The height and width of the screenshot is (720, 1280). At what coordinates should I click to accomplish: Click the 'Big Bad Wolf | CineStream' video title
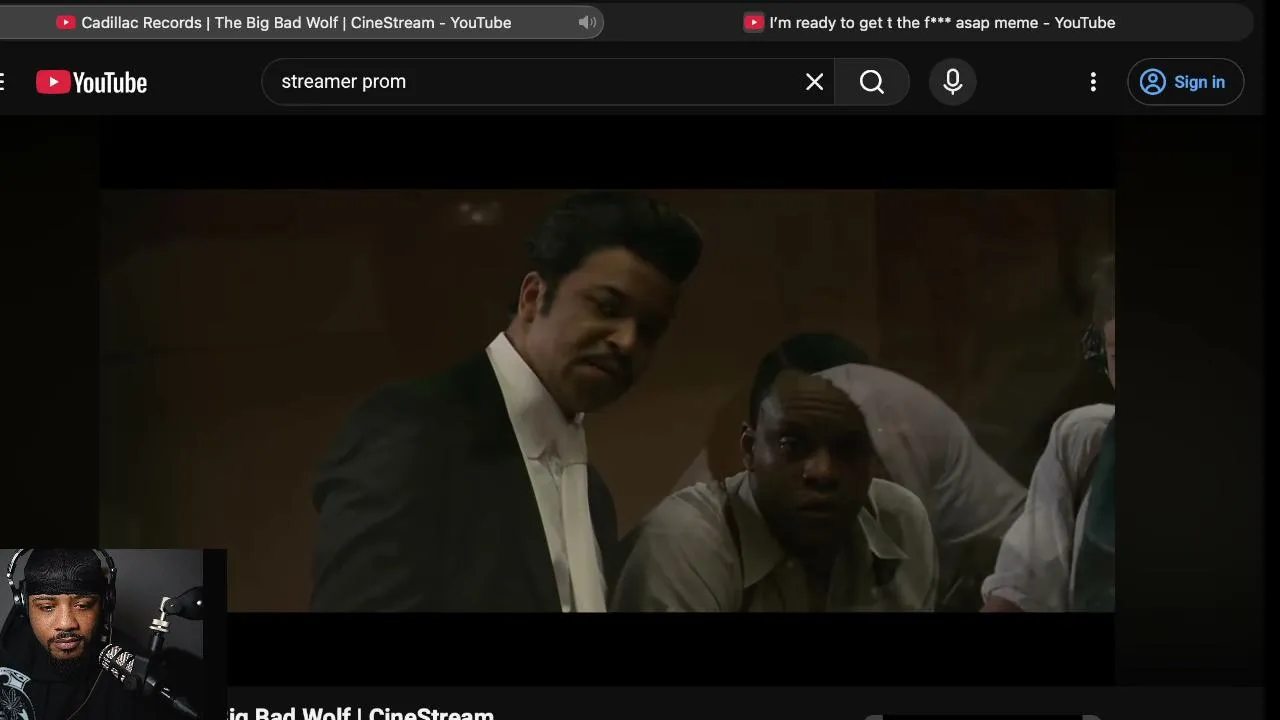click(x=361, y=713)
